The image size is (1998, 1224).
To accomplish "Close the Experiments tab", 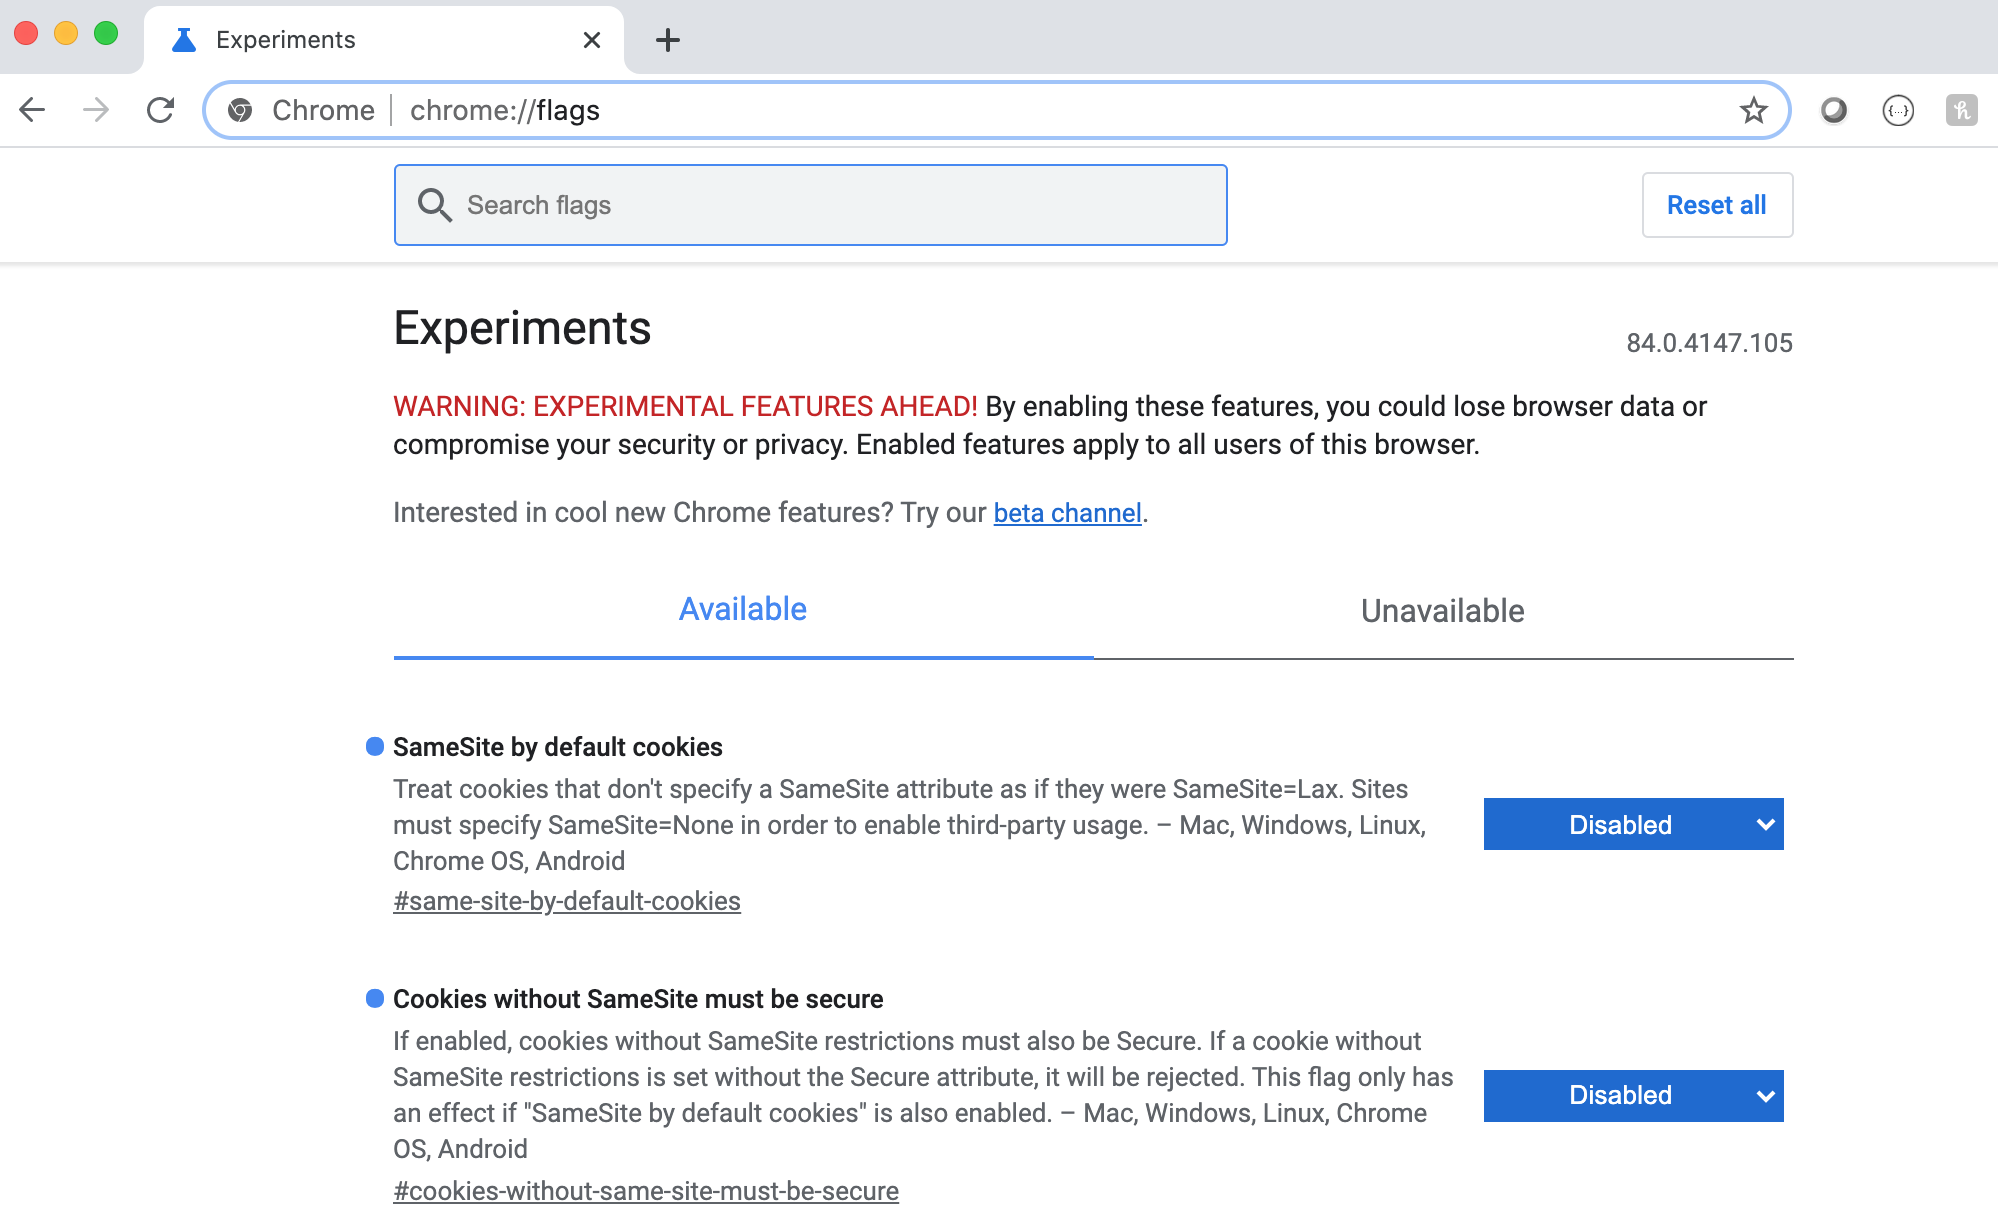I will (x=591, y=40).
